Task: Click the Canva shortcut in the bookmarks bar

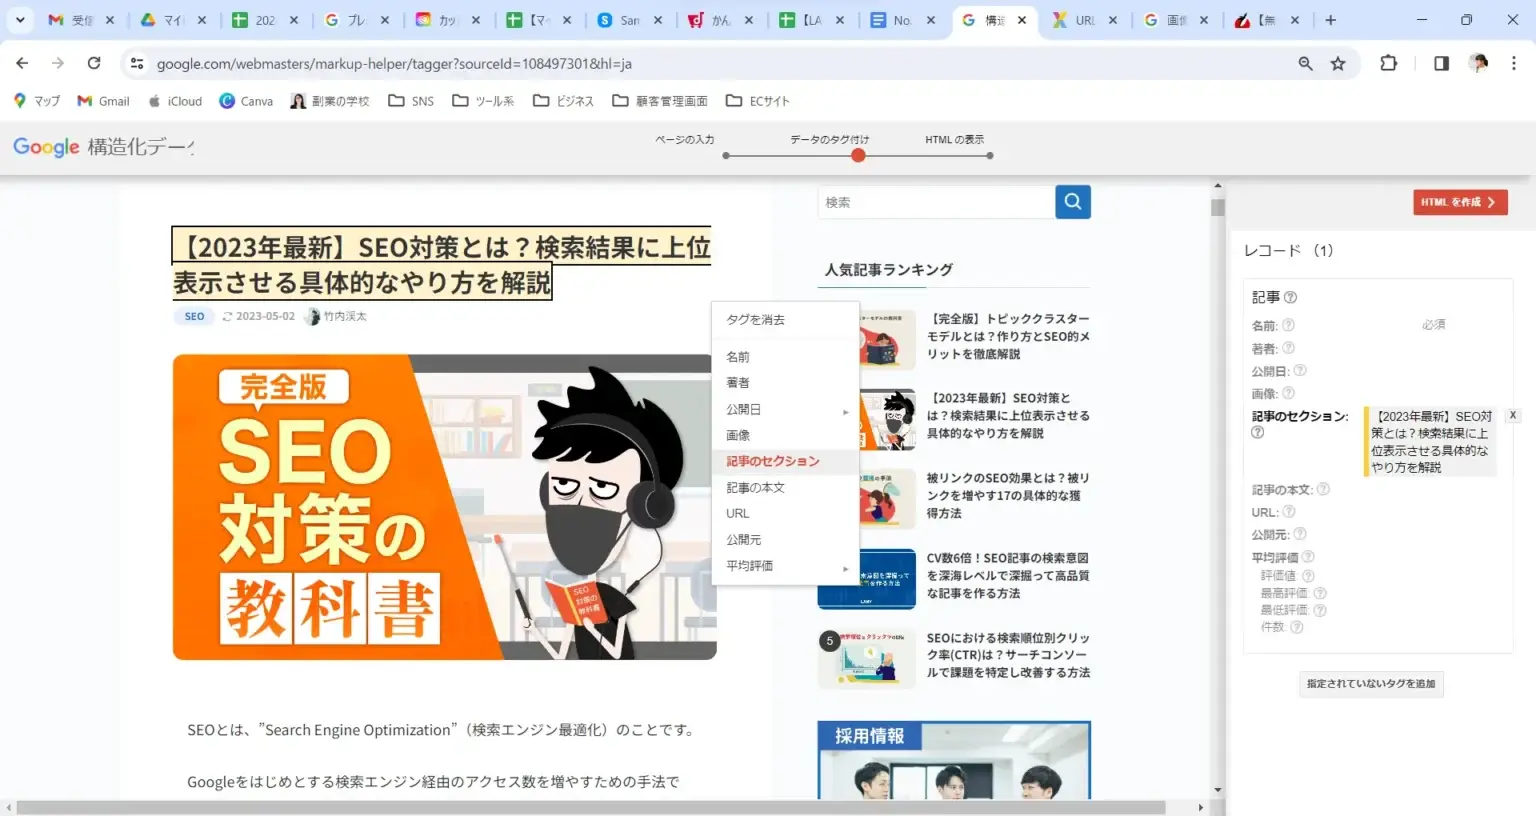Action: [246, 100]
